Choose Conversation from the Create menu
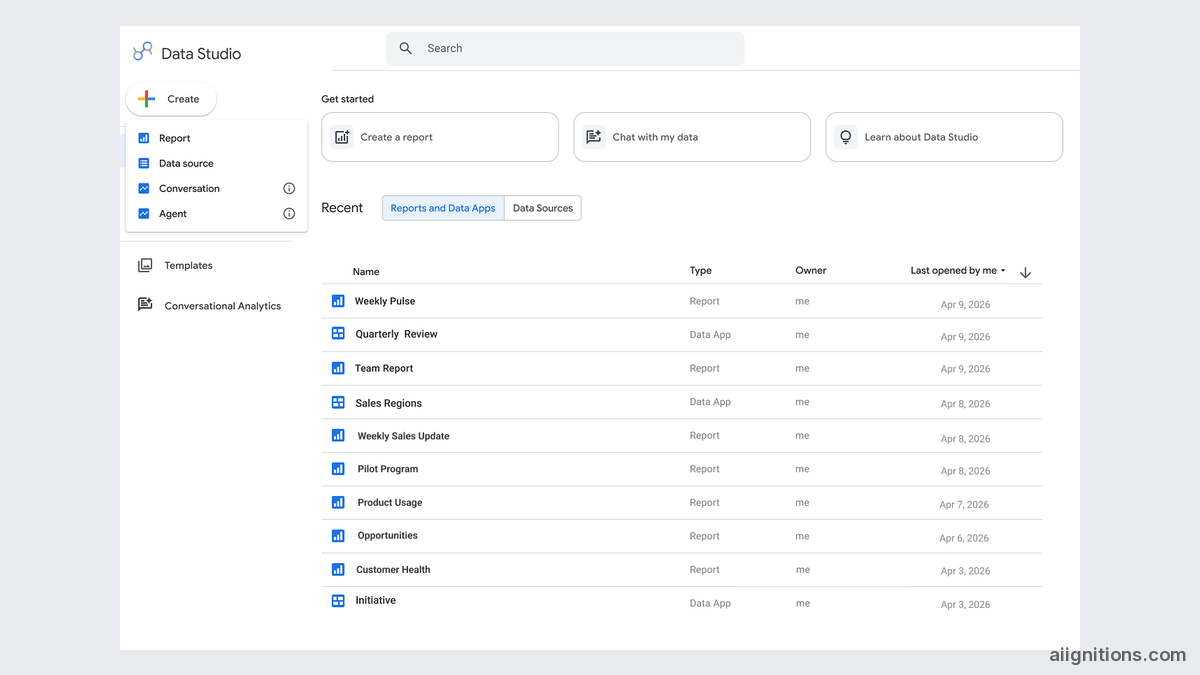The image size is (1200, 675). (216, 188)
